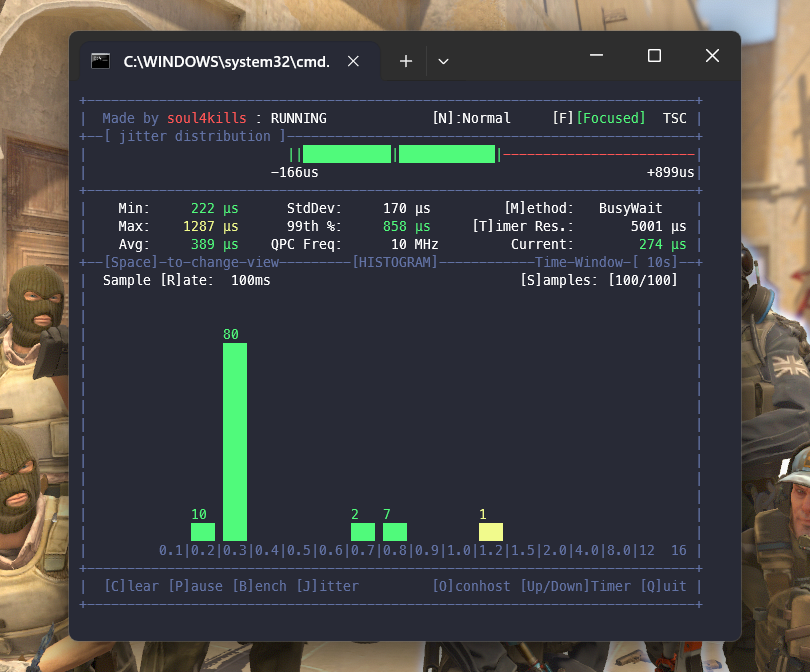Click the [B]ench command
The height and width of the screenshot is (672, 810).
click(x=259, y=586)
